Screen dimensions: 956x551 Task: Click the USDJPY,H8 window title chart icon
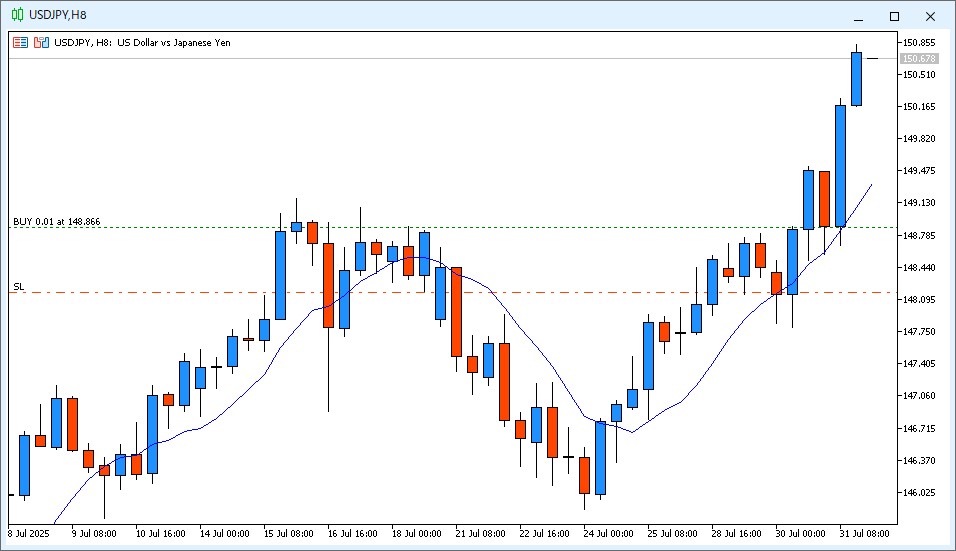coord(18,15)
